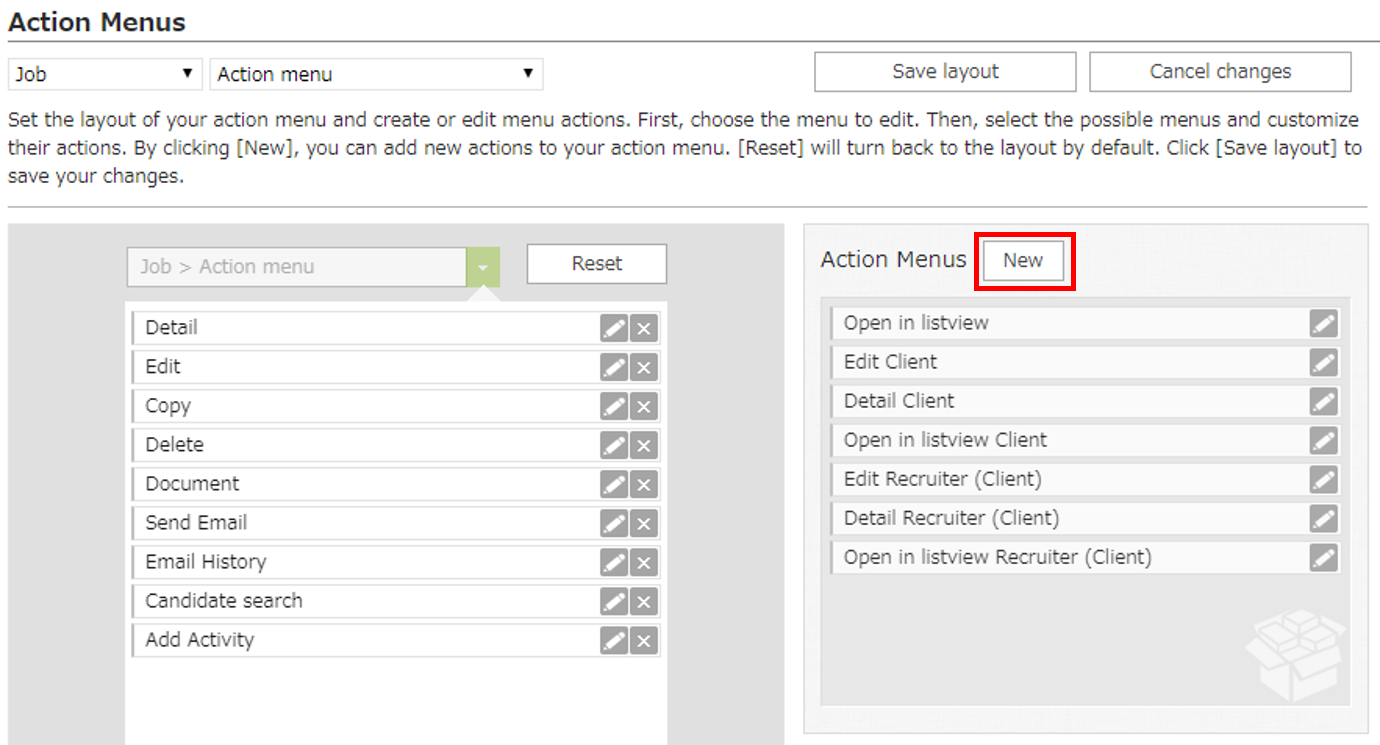This screenshot has width=1380, height=745.
Task: Edit the Candidate search action
Action: pyautogui.click(x=613, y=601)
